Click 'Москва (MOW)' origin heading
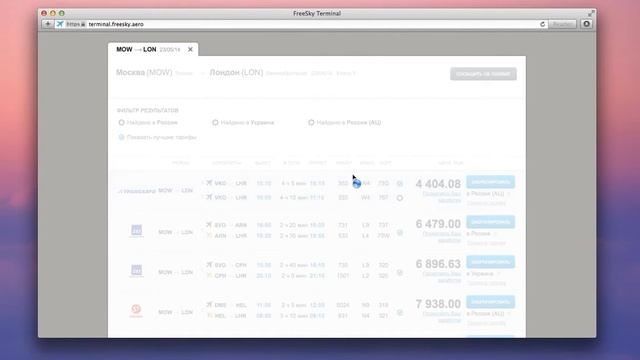The height and width of the screenshot is (360, 640). pos(144,73)
